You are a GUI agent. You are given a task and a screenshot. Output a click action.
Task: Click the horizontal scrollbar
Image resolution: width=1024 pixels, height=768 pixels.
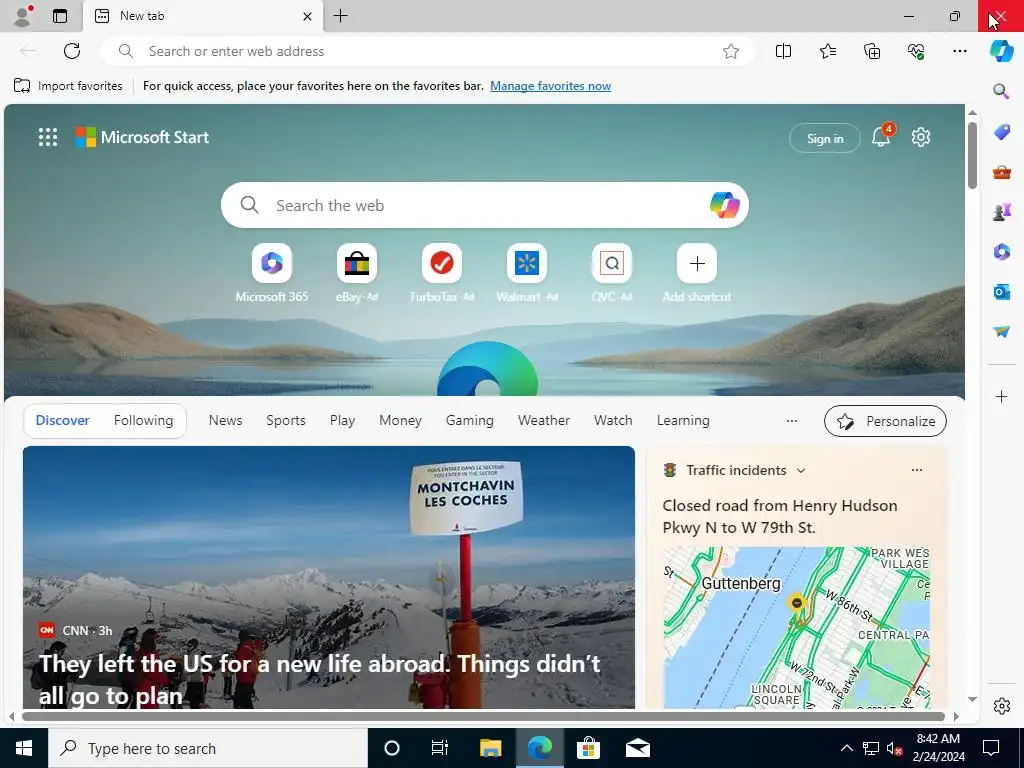click(483, 716)
